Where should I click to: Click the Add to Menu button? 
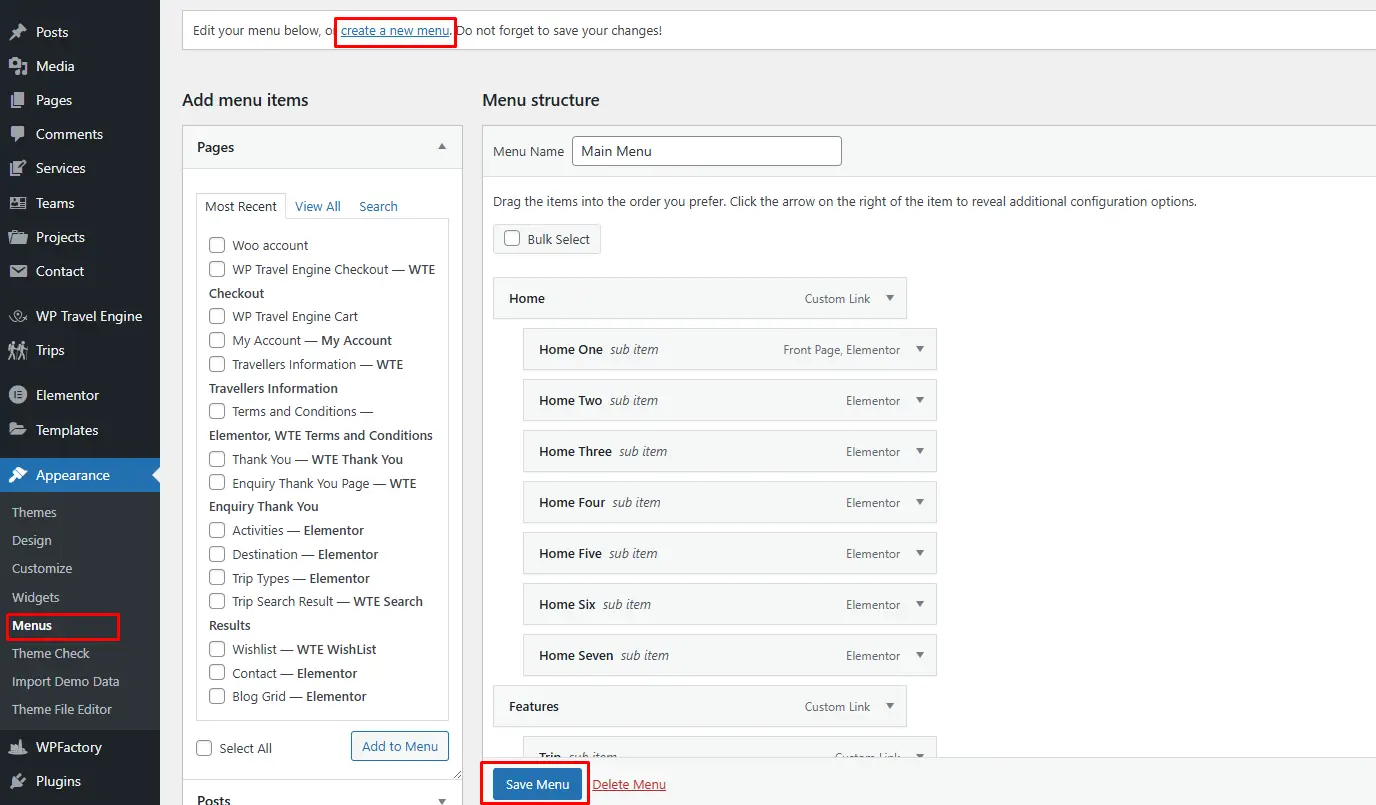[x=400, y=746]
